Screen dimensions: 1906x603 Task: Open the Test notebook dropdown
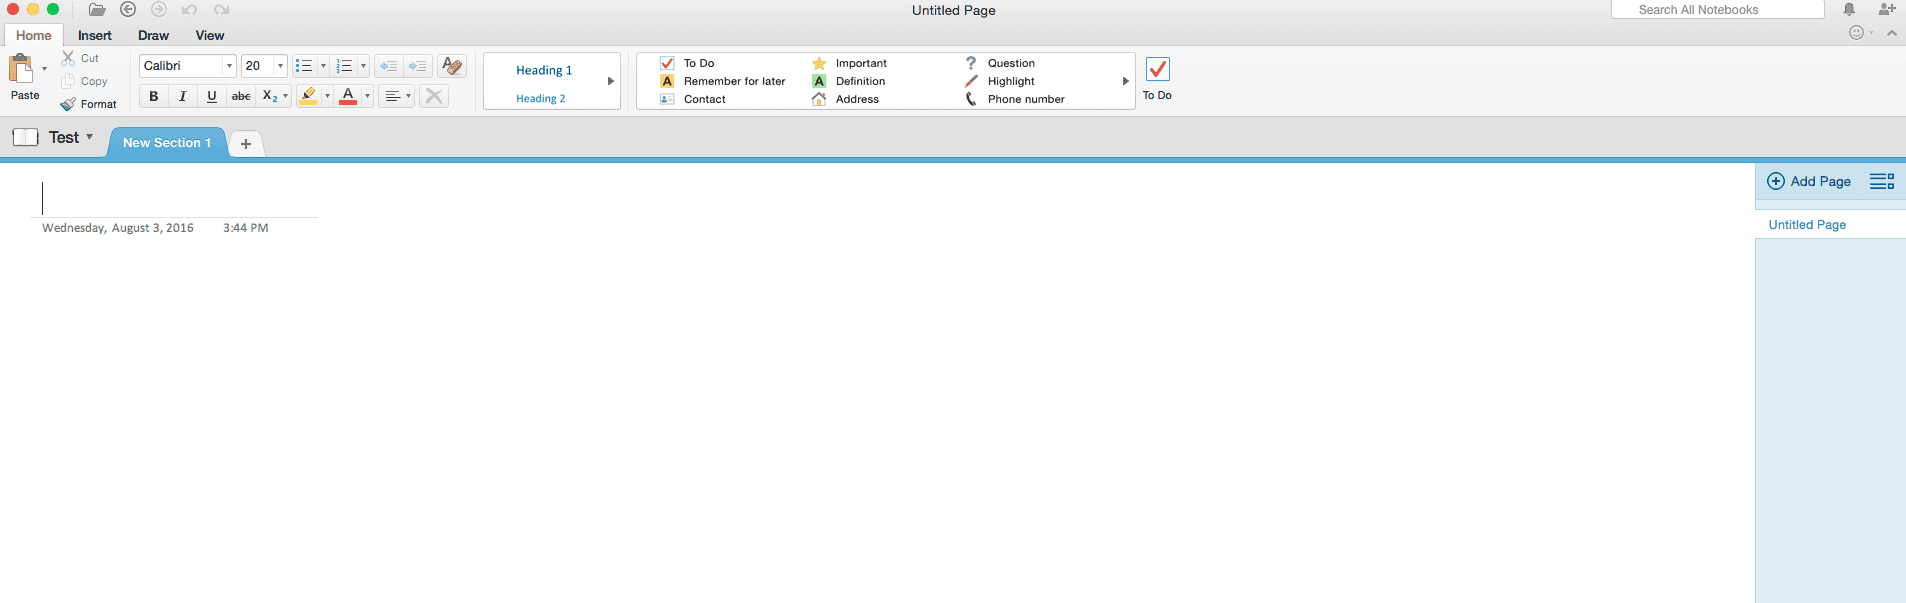click(89, 137)
